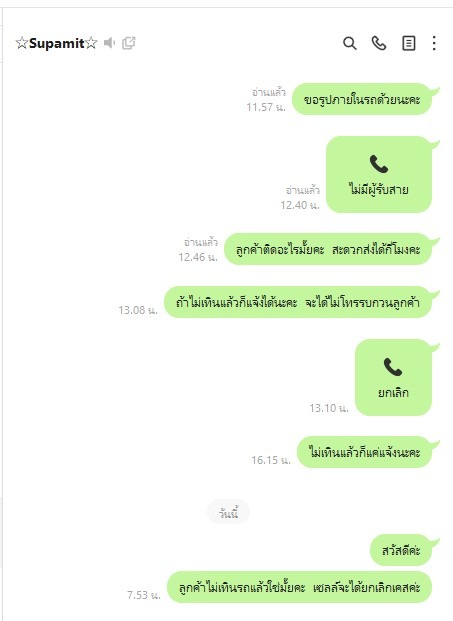This screenshot has height=621, width=453.
Task: Select the message sent at 7.53 น.
Action: pyautogui.click(x=299, y=587)
